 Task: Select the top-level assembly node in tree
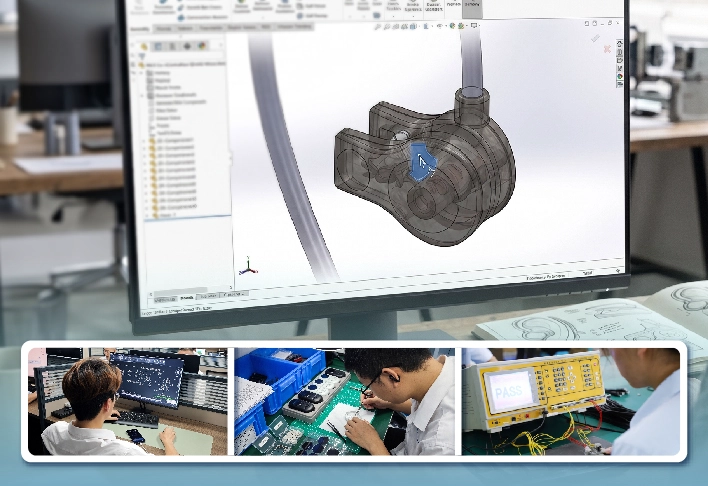pyautogui.click(x=181, y=65)
